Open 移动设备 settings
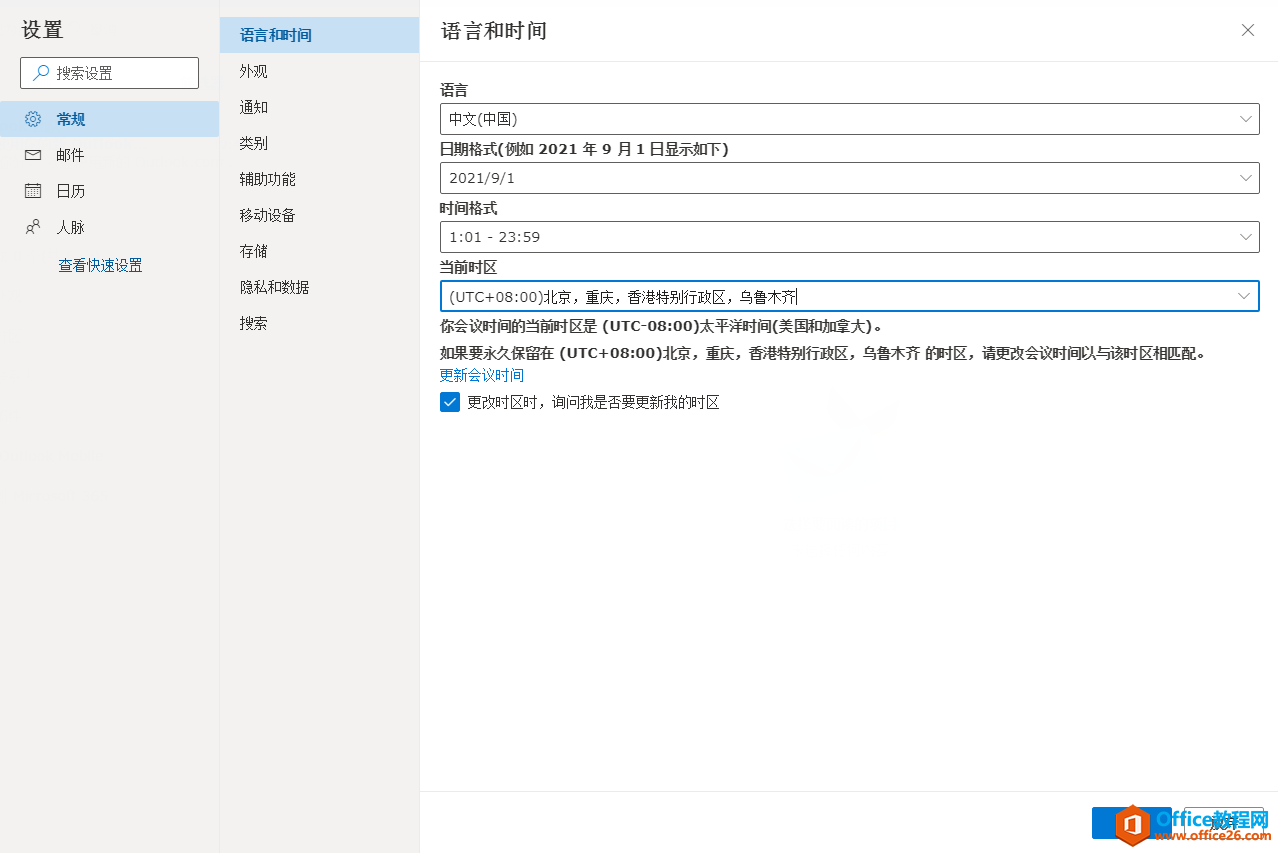Image resolution: width=1278 pixels, height=853 pixels. pos(268,215)
